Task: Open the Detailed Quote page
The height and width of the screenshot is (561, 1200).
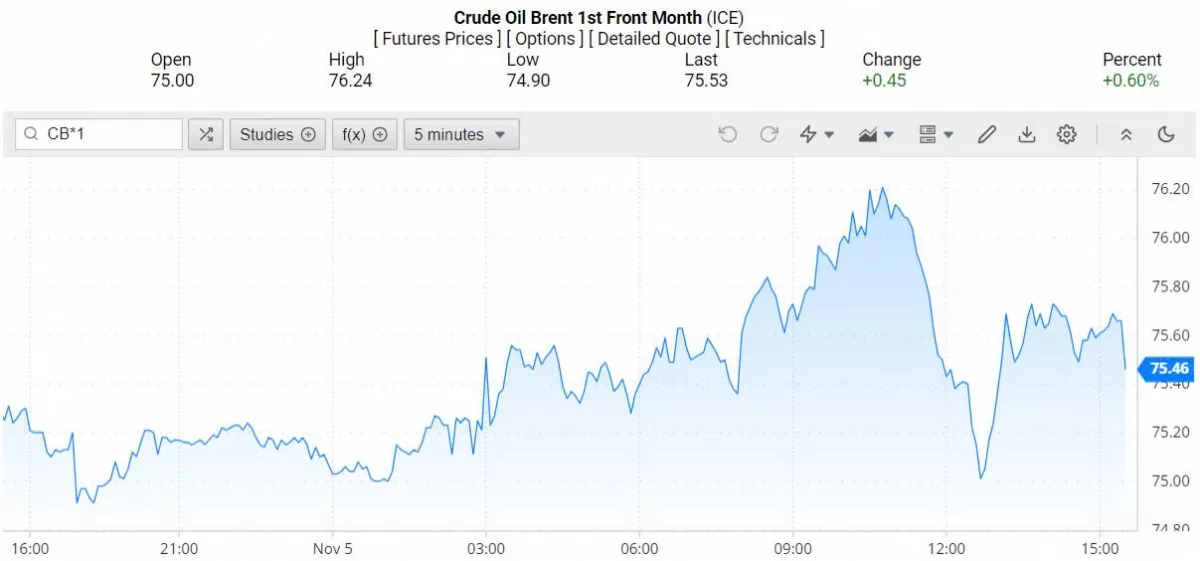Action: pos(654,39)
